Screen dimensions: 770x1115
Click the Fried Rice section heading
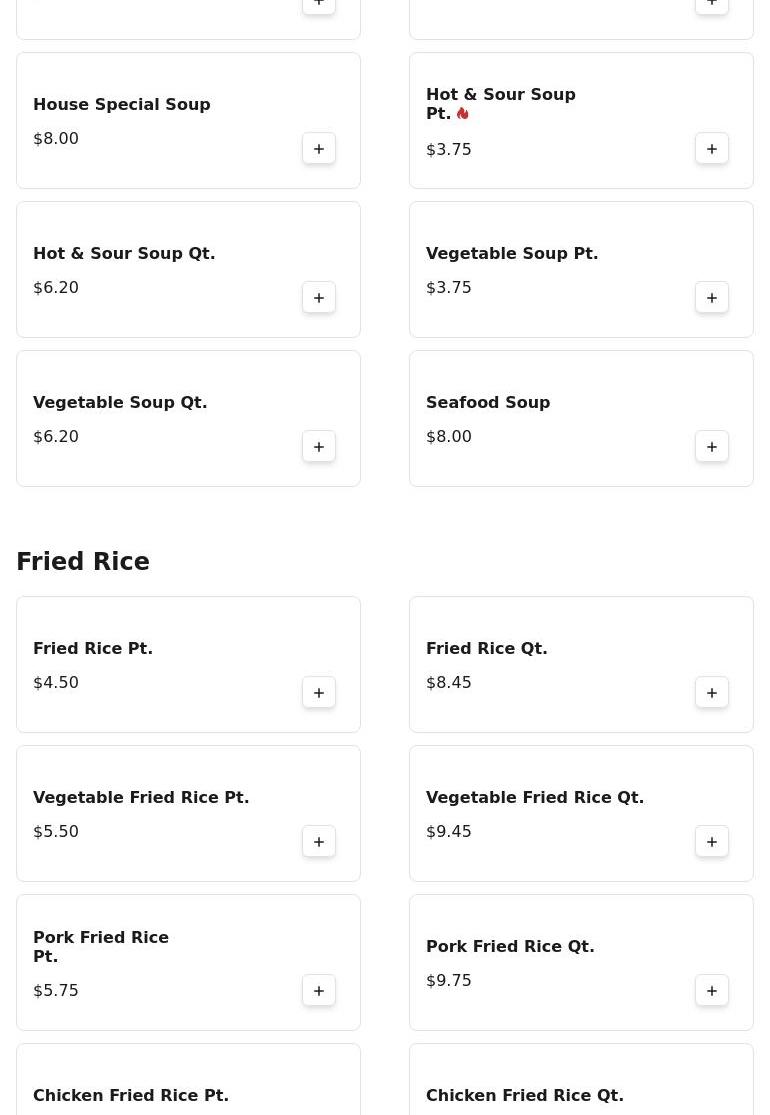tap(83, 562)
